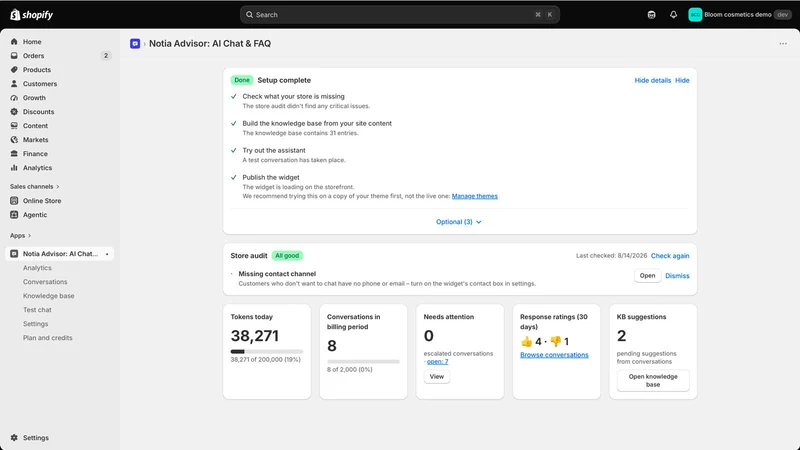The image size is (800, 450).
Task: Open Notia Analytics subpage
Action: (37, 268)
